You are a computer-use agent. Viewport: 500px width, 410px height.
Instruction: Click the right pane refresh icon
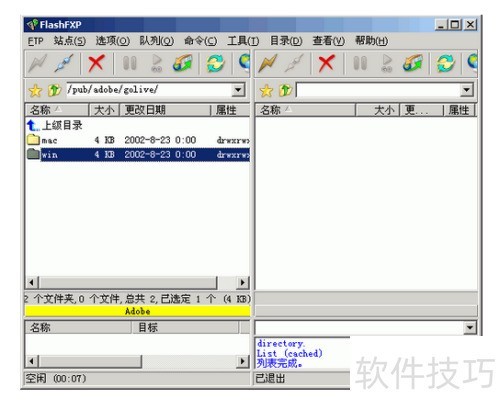446,63
